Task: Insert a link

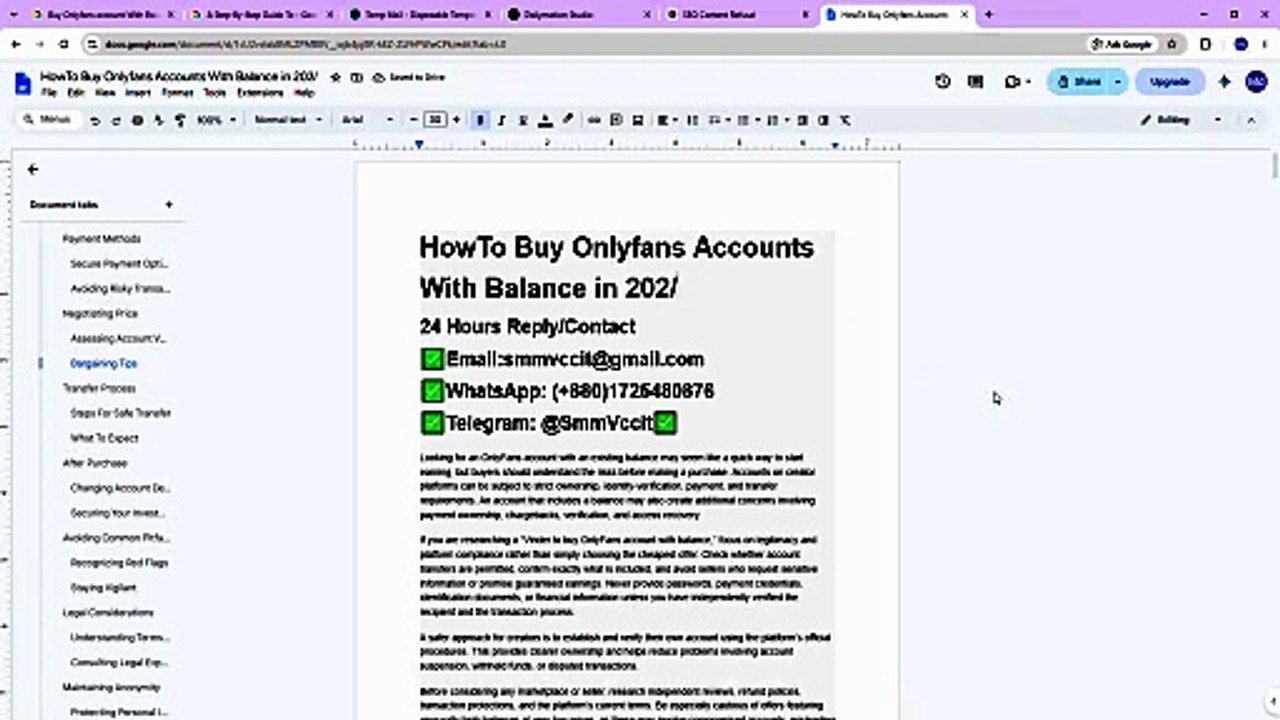Action: (594, 120)
